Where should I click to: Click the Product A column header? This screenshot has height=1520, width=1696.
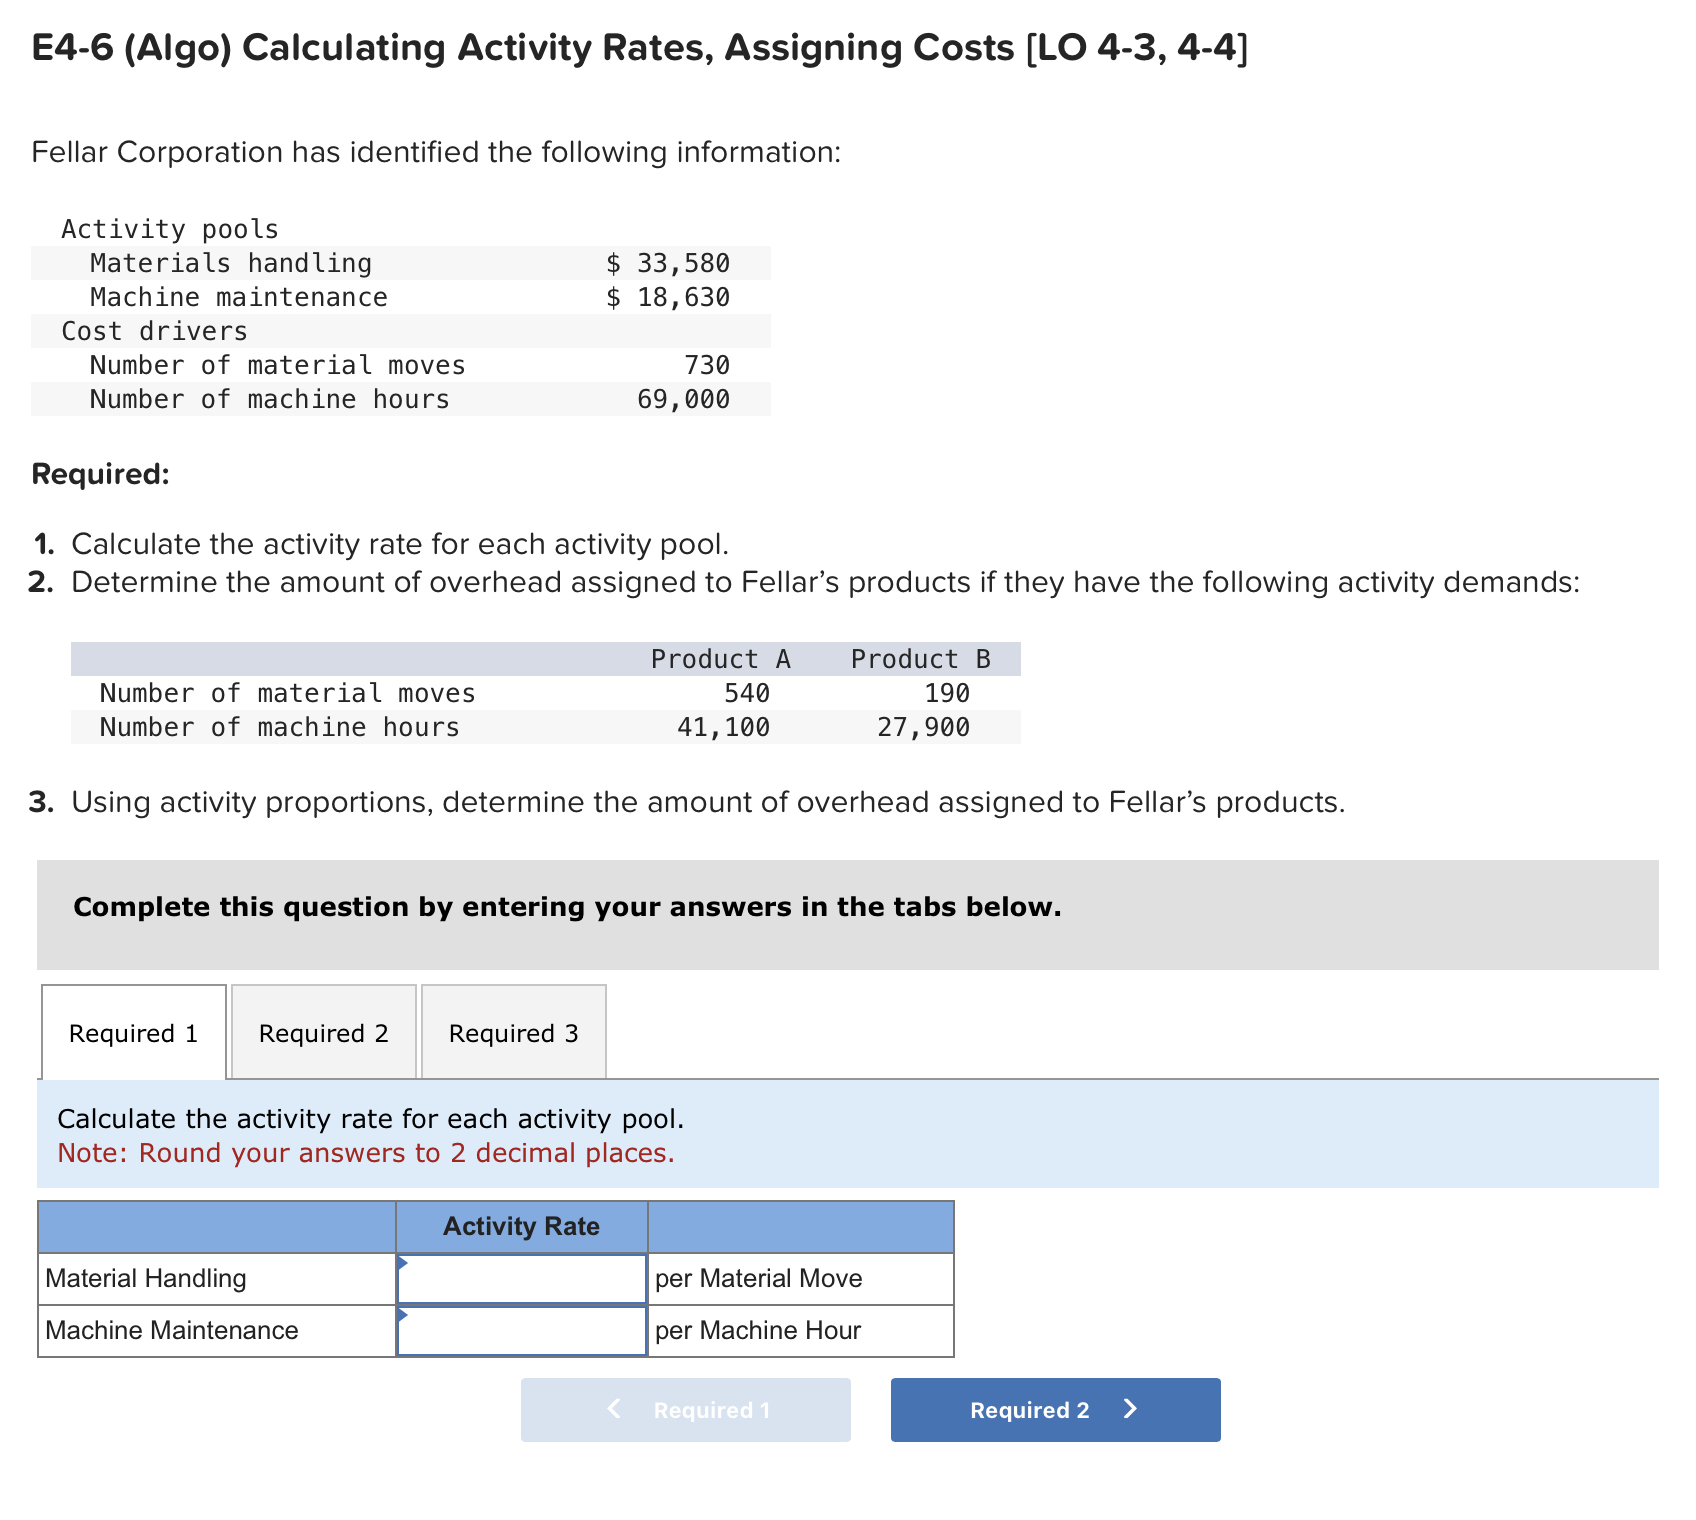point(721,658)
